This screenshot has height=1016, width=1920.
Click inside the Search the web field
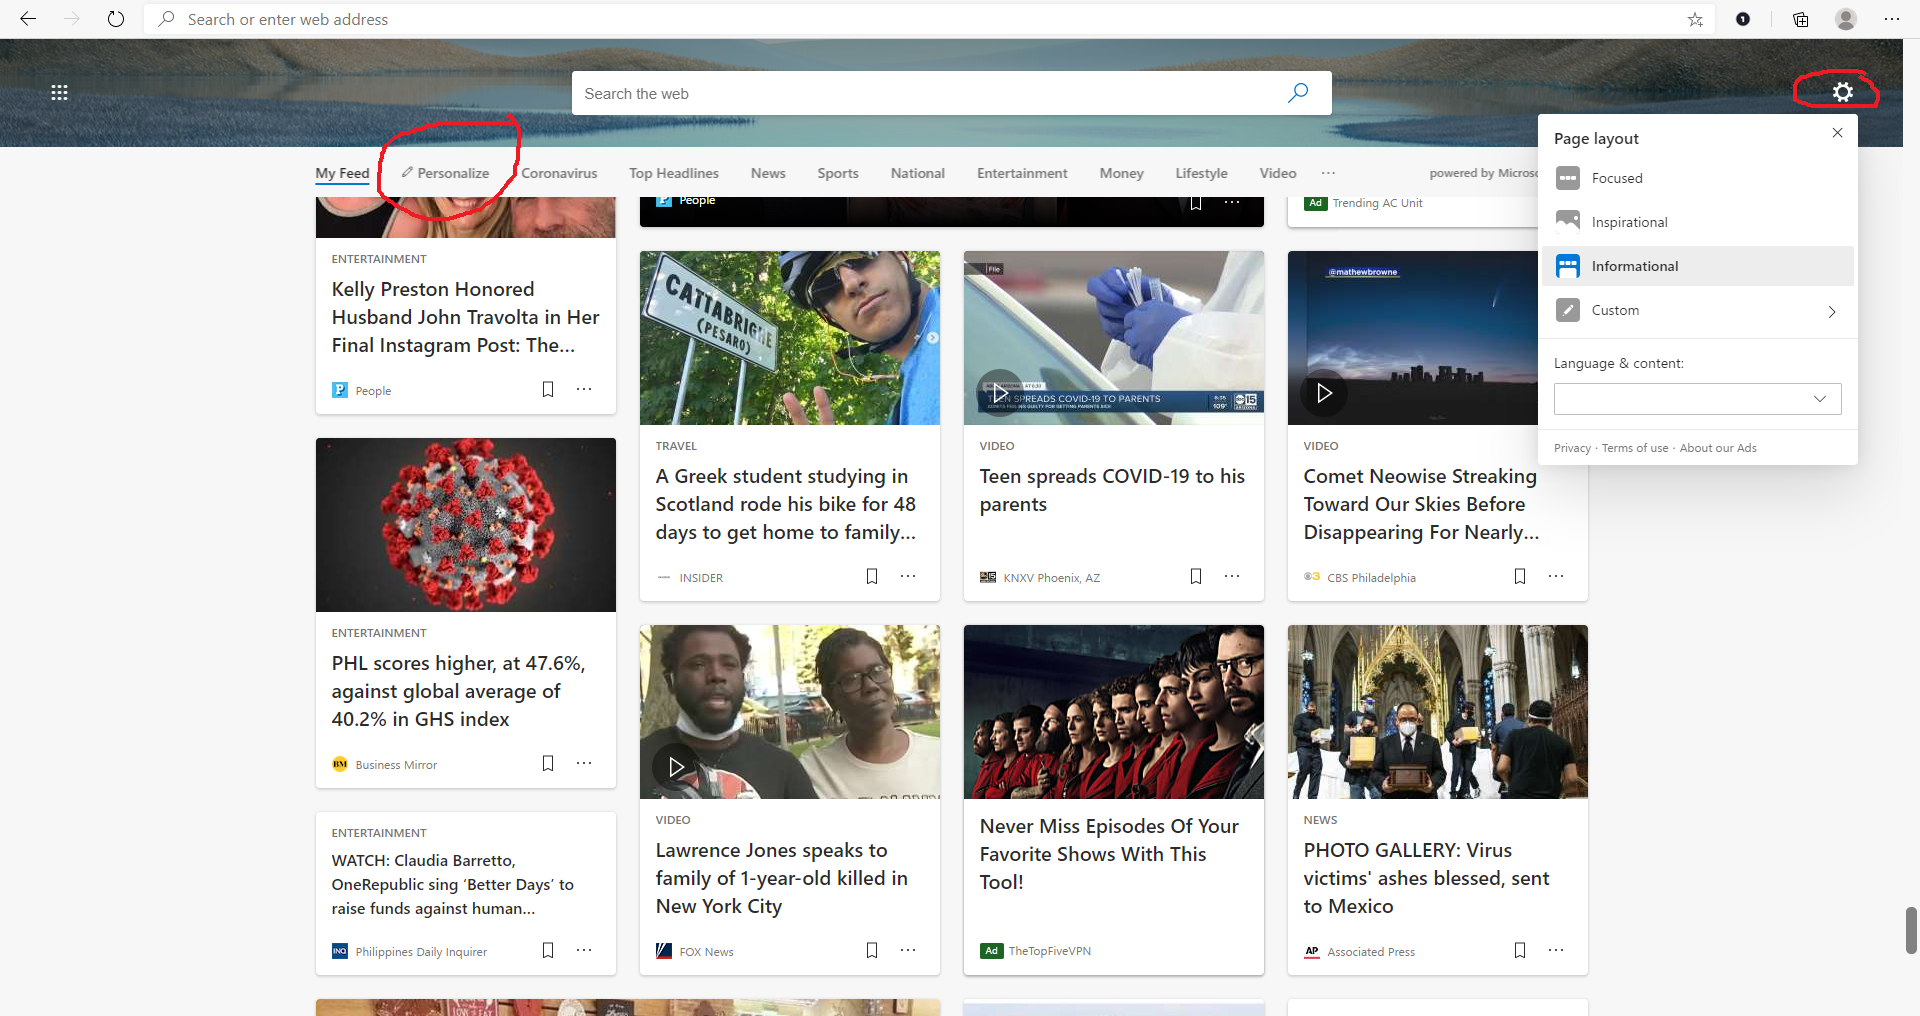point(900,93)
